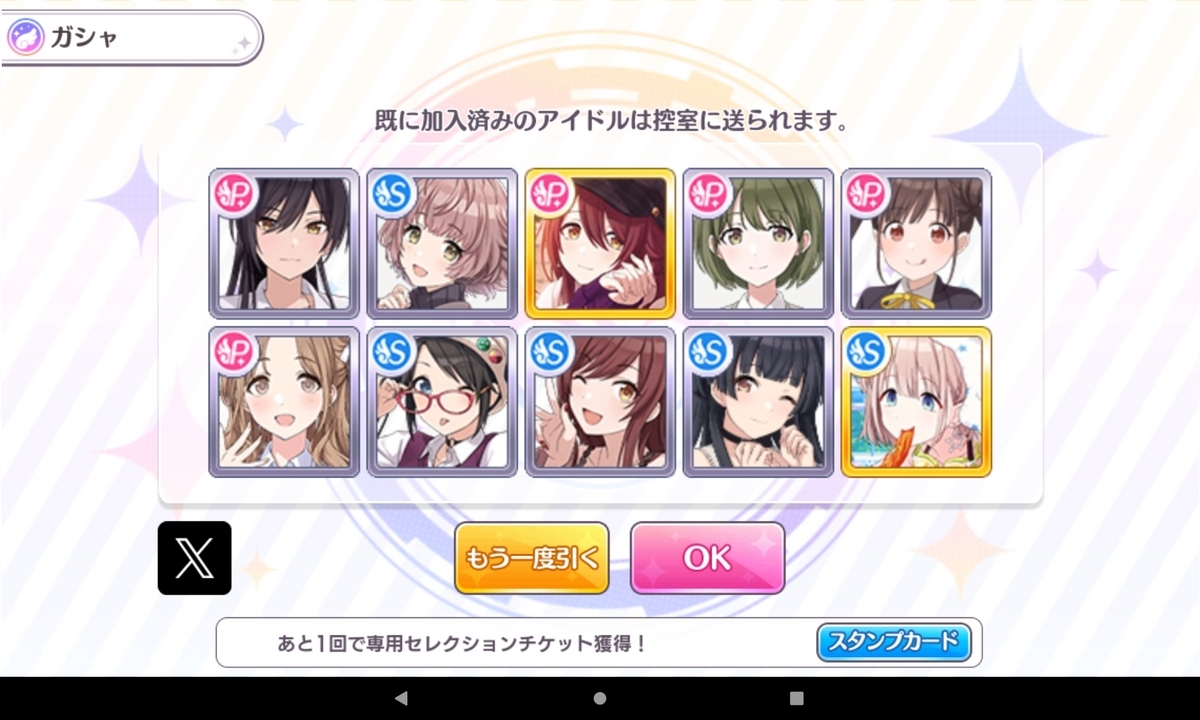Tap the Android home circle button
The width and height of the screenshot is (1200, 720).
click(600, 698)
